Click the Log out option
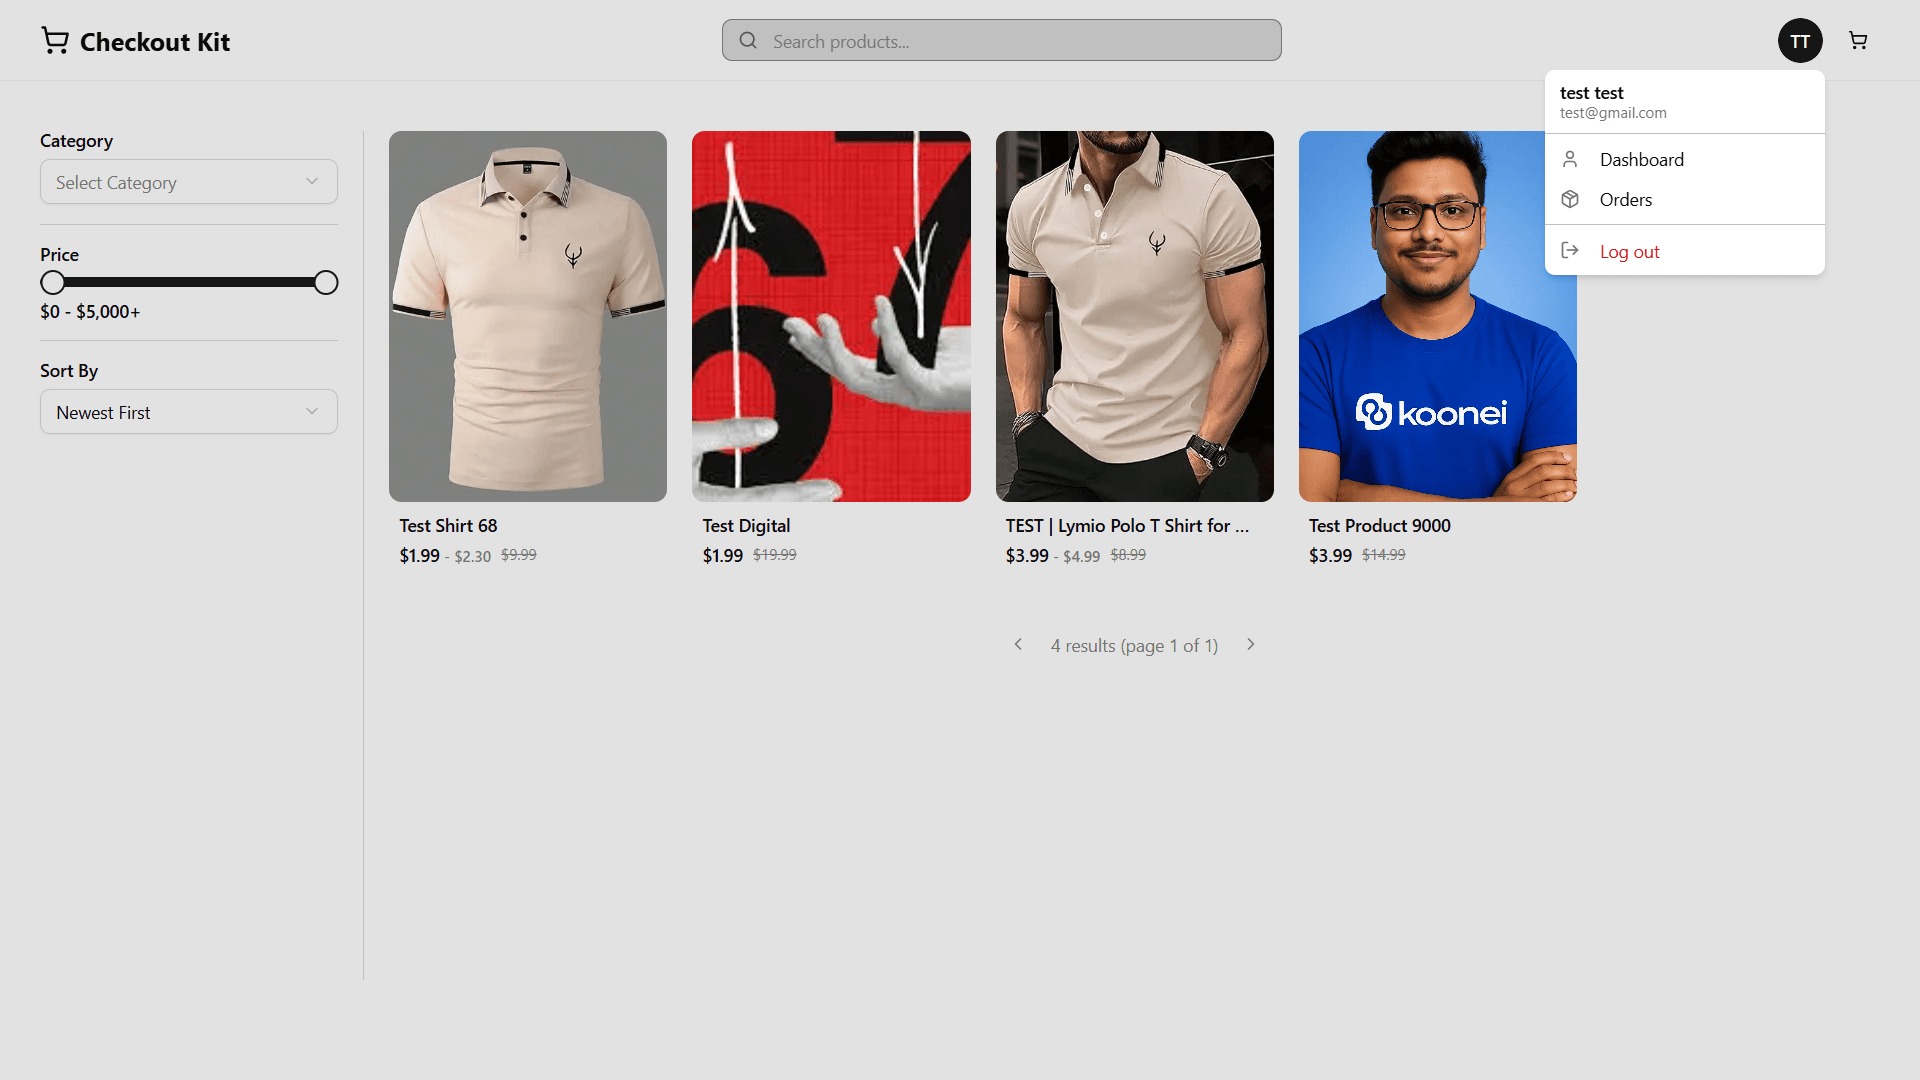Image resolution: width=1920 pixels, height=1080 pixels. 1629,251
